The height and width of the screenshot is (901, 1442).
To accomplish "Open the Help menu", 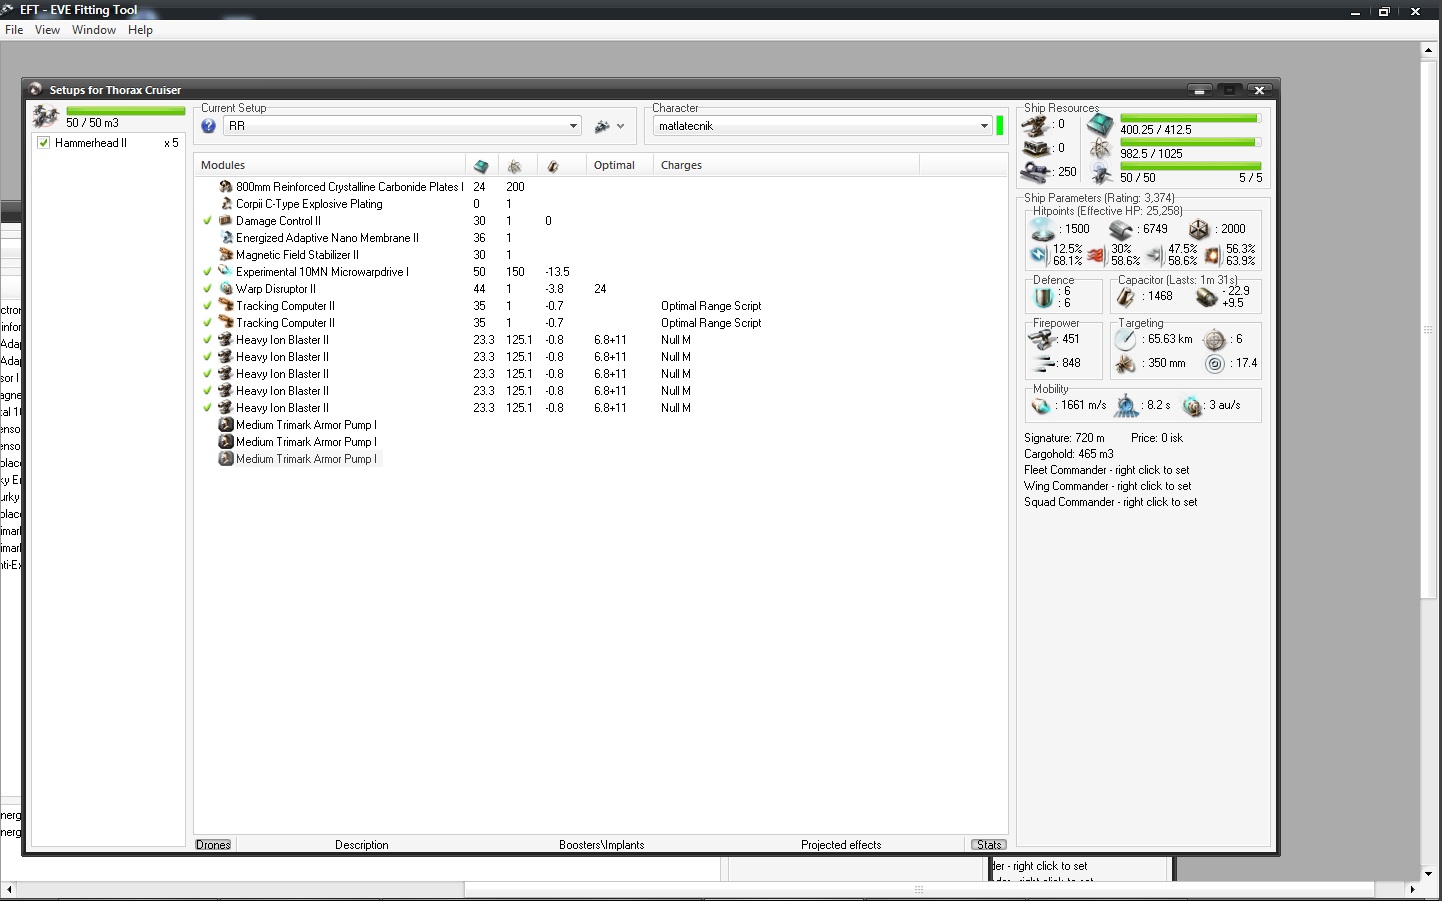I will pos(140,30).
